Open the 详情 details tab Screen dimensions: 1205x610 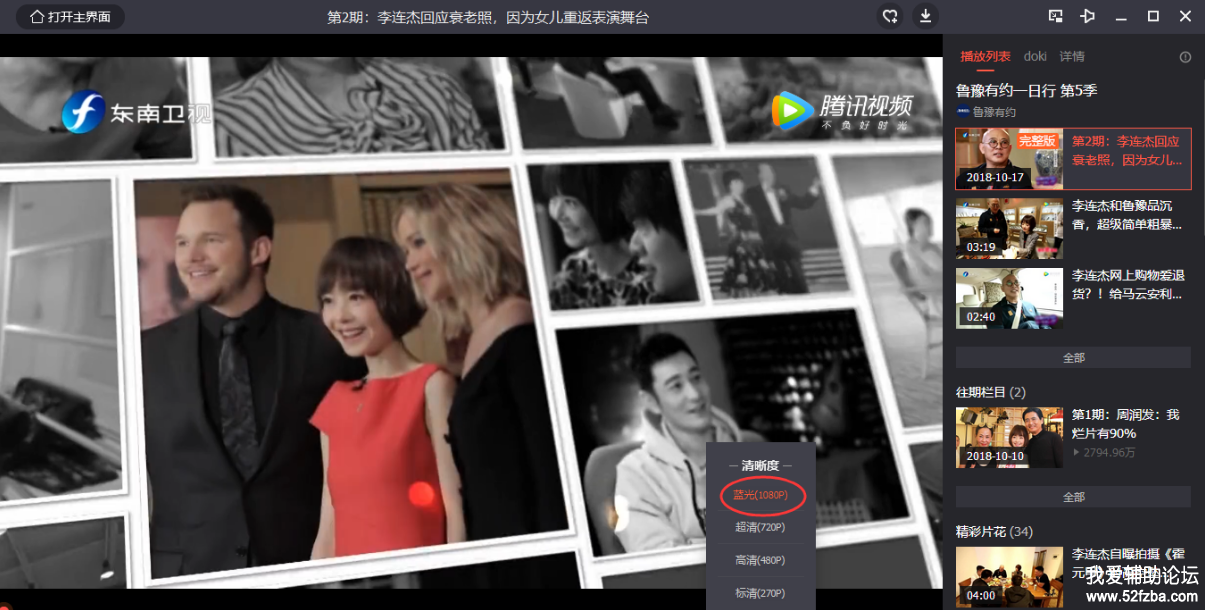(x=1072, y=56)
